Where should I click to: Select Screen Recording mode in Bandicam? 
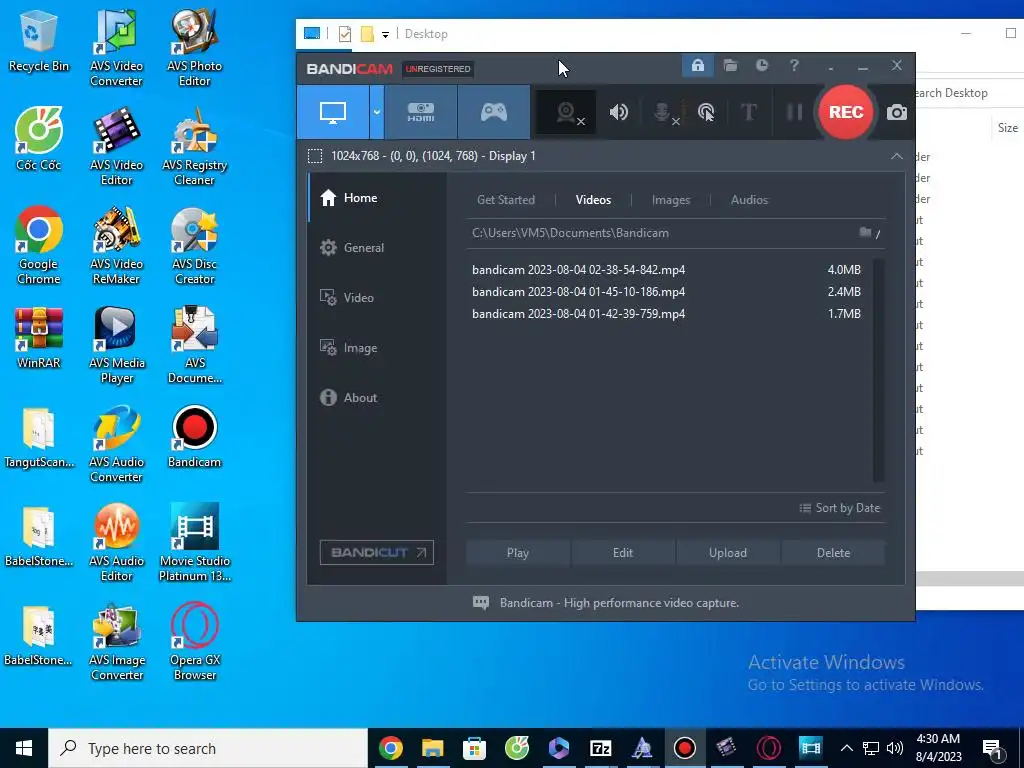pyautogui.click(x=333, y=112)
